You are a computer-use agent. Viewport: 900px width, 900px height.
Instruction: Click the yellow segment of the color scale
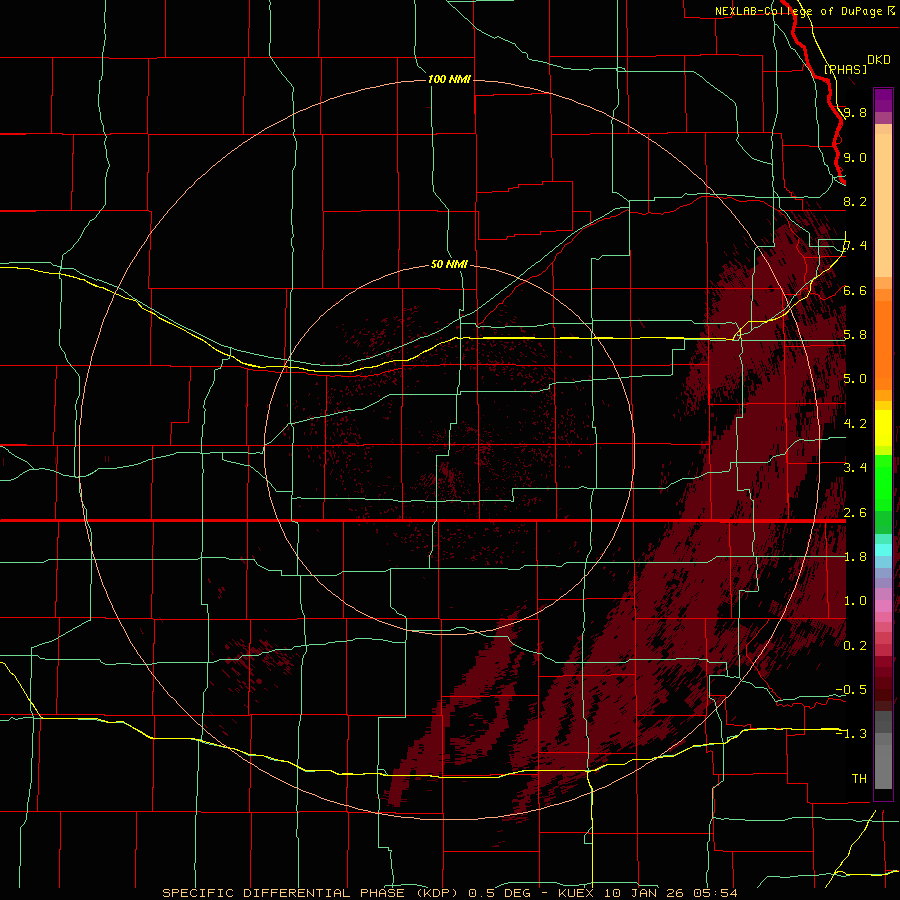(883, 428)
